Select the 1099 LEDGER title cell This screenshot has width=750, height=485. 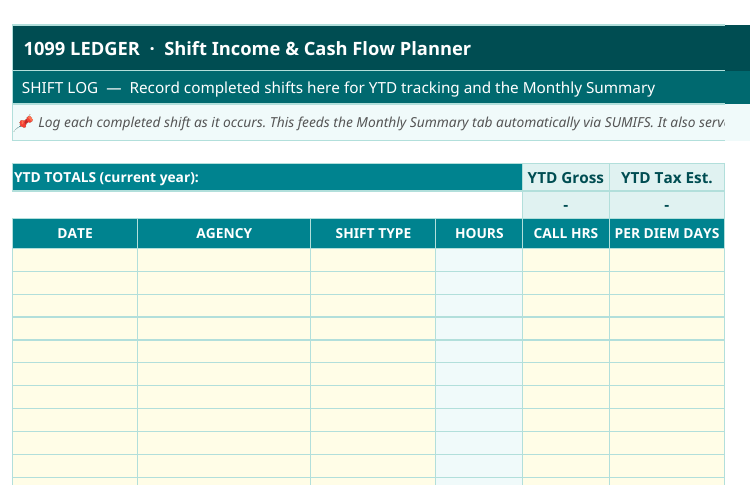coord(381,48)
